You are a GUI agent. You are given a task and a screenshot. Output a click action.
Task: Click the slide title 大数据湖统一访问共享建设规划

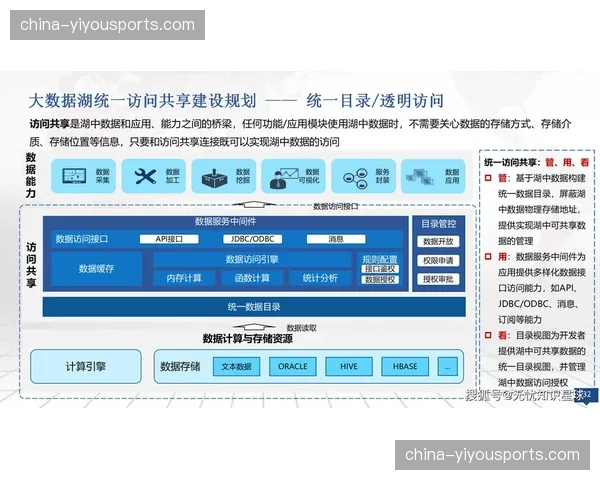(x=142, y=101)
